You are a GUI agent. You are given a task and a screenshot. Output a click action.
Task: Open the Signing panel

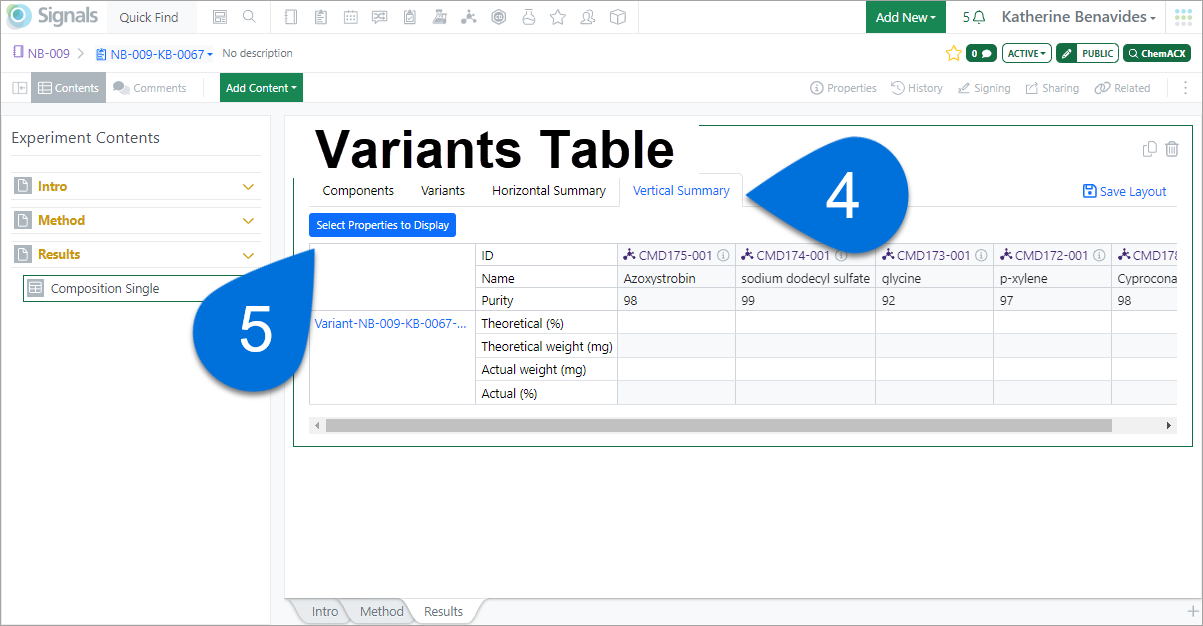coord(984,88)
